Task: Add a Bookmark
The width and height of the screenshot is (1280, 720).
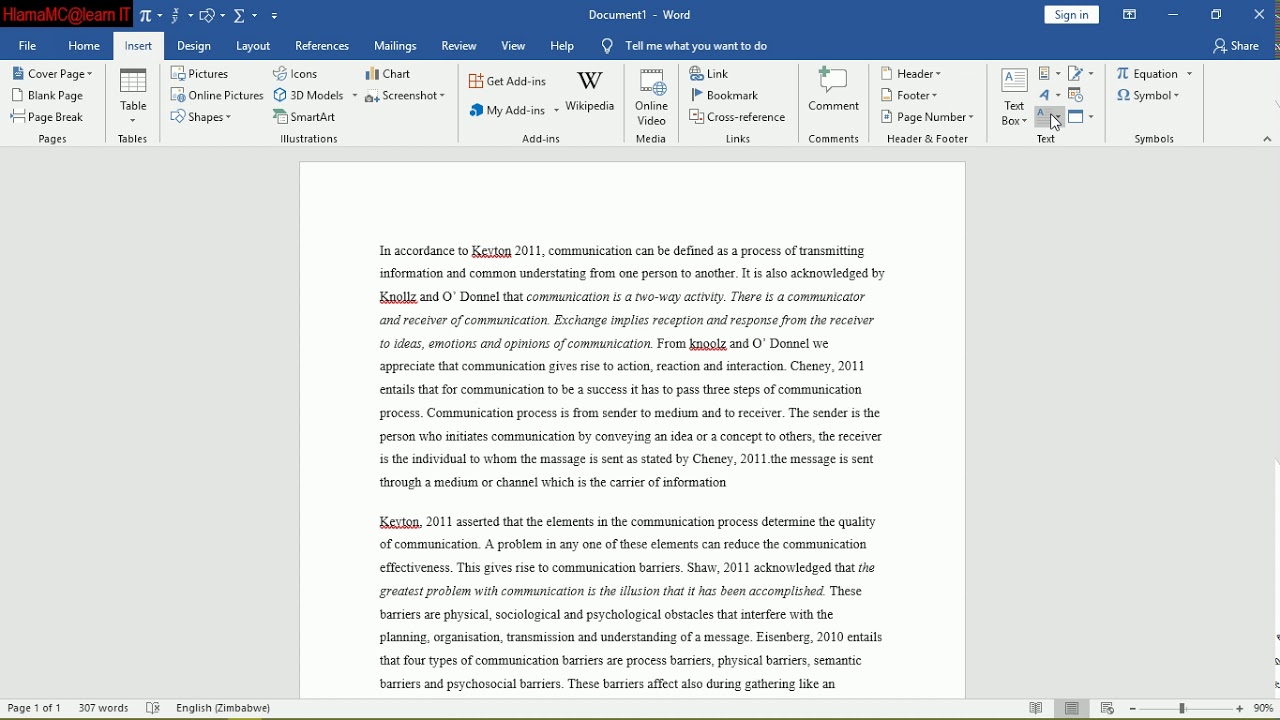Action: point(725,95)
